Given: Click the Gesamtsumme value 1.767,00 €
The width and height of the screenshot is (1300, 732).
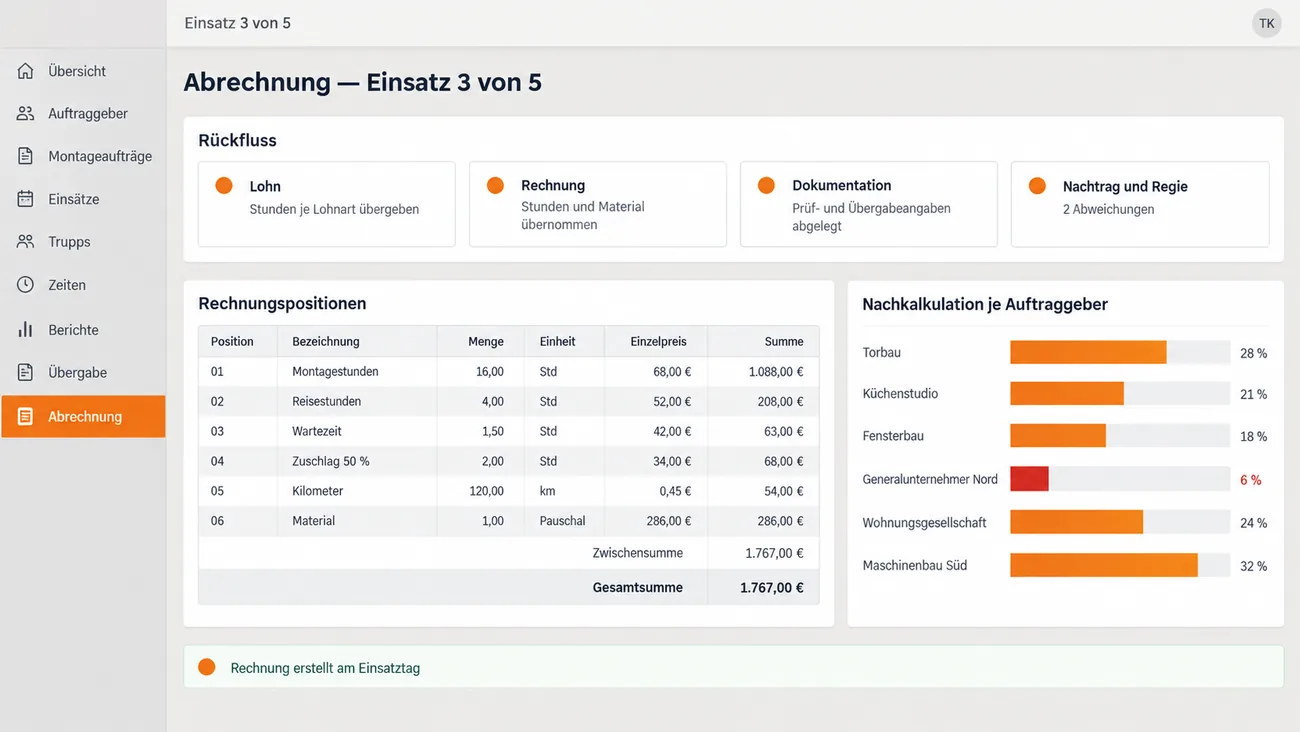Looking at the screenshot, I should pos(771,588).
